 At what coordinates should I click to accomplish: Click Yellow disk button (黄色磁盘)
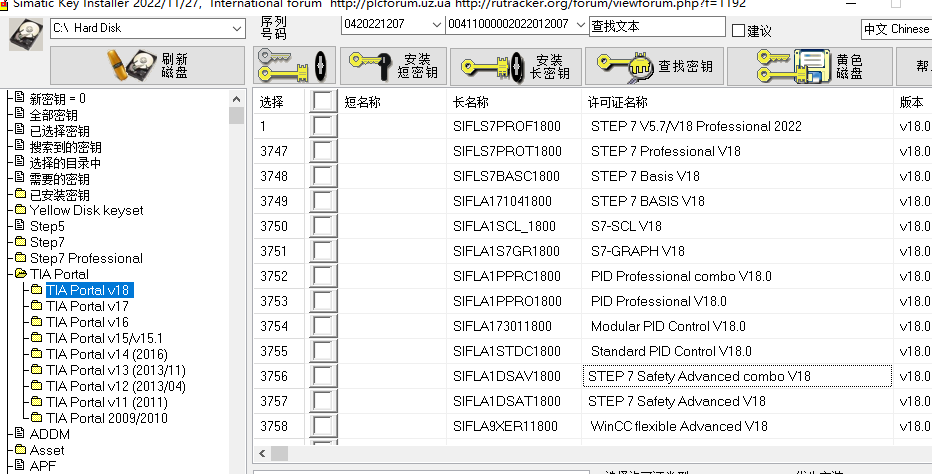810,65
